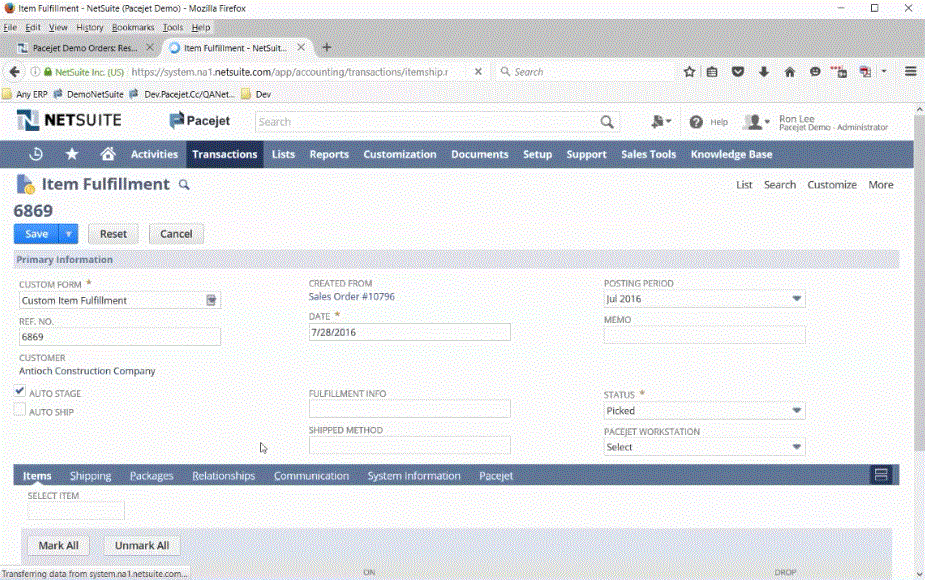The width and height of the screenshot is (925, 580).
Task: Open the Shortcuts star icon
Action: click(x=72, y=154)
